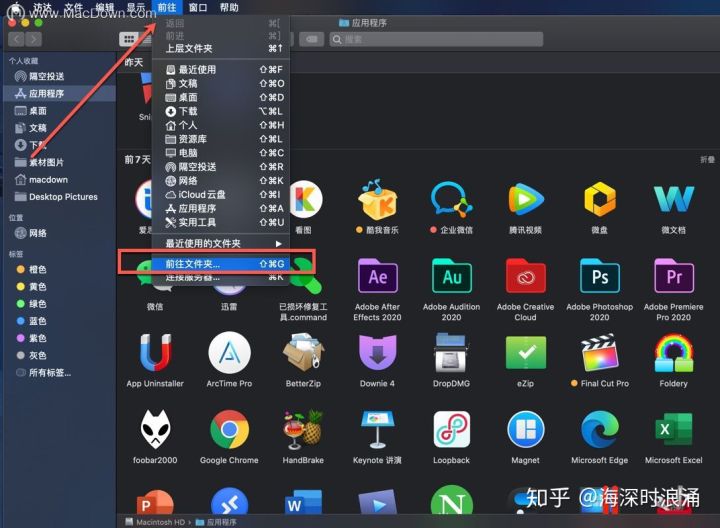Screen dimensions: 720x528
Task: Go forward with toolbar forward arrow
Action: pyautogui.click(x=34, y=39)
